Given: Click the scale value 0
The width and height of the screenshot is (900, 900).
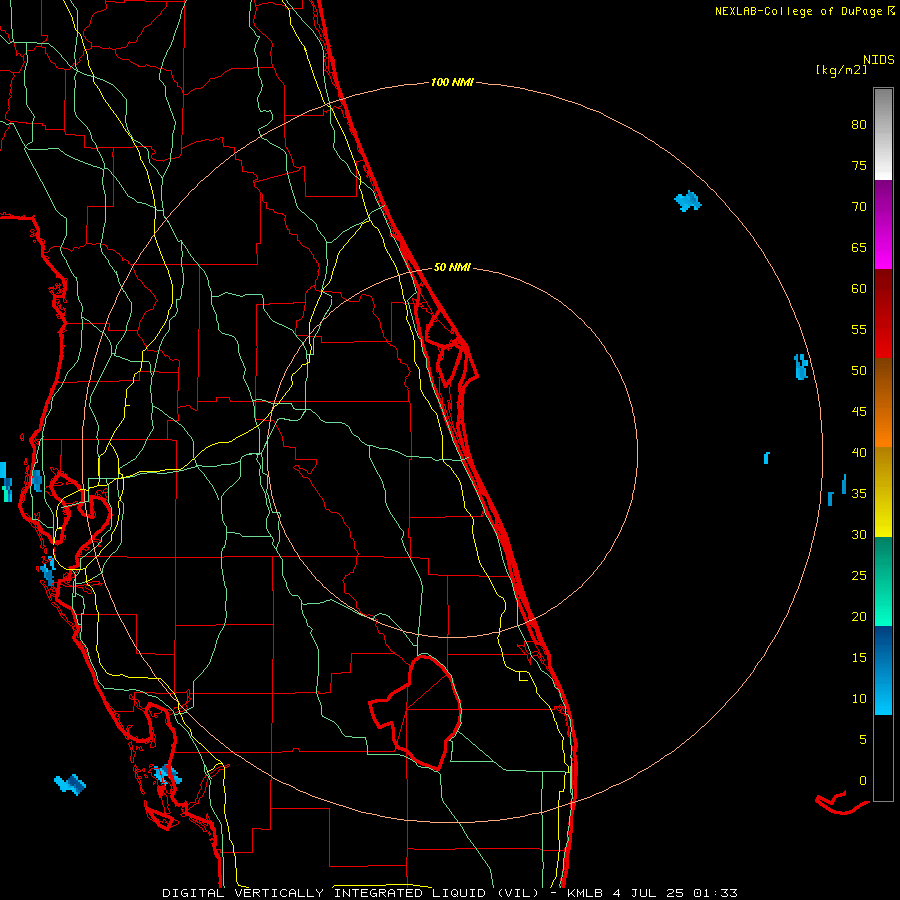Looking at the screenshot, I should pos(863,781).
